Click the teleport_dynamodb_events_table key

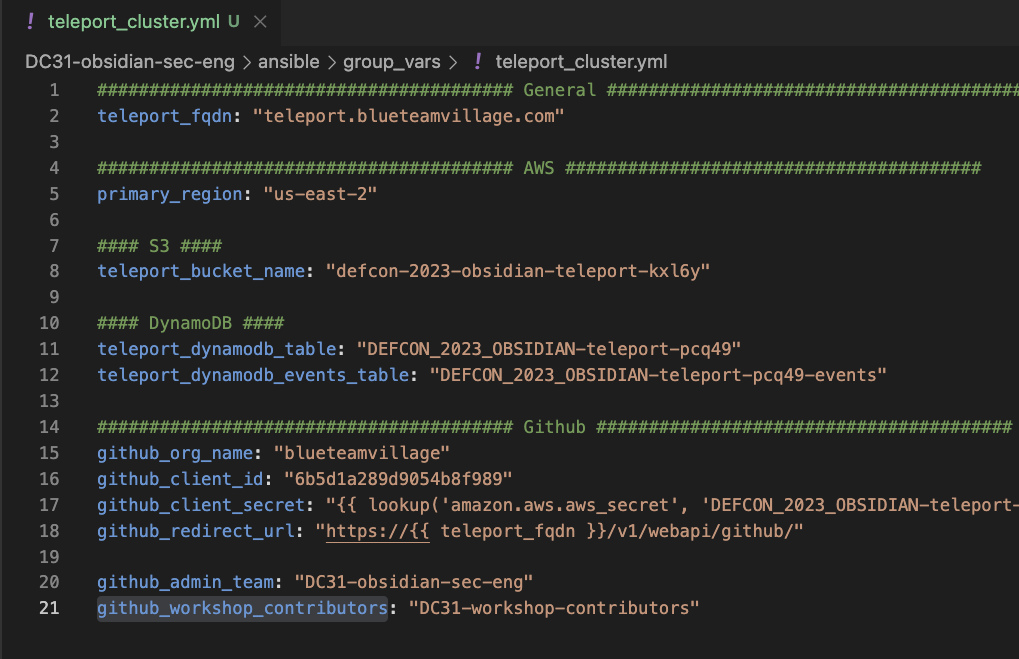pyautogui.click(x=253, y=375)
